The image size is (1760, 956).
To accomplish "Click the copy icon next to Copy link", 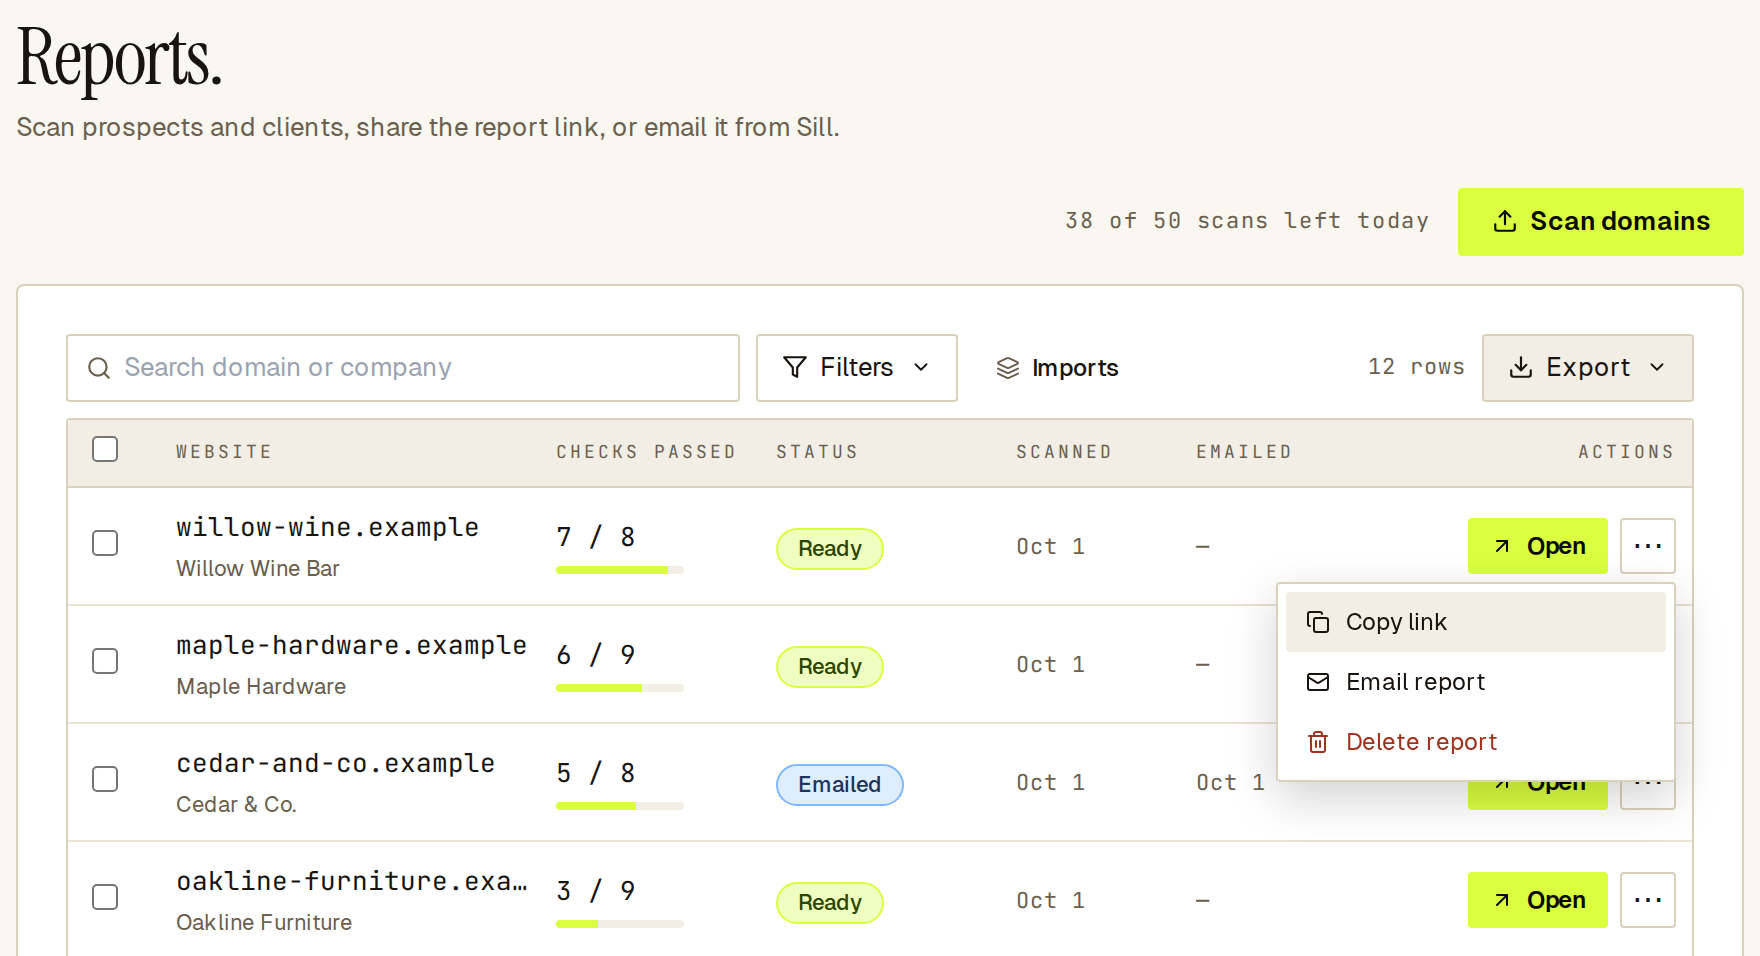I will pyautogui.click(x=1318, y=622).
